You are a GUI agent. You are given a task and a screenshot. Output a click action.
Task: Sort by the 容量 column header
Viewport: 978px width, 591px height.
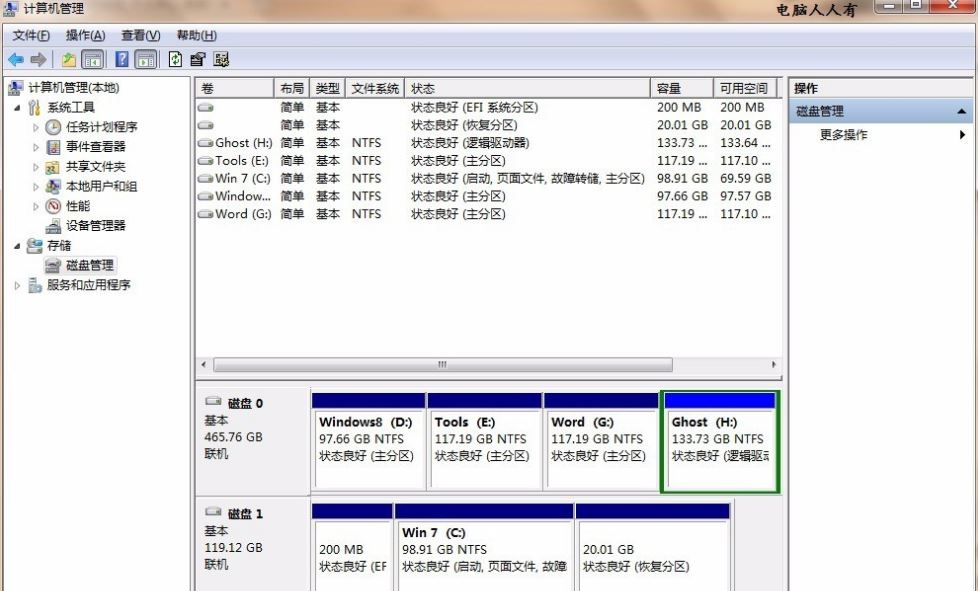click(682, 89)
